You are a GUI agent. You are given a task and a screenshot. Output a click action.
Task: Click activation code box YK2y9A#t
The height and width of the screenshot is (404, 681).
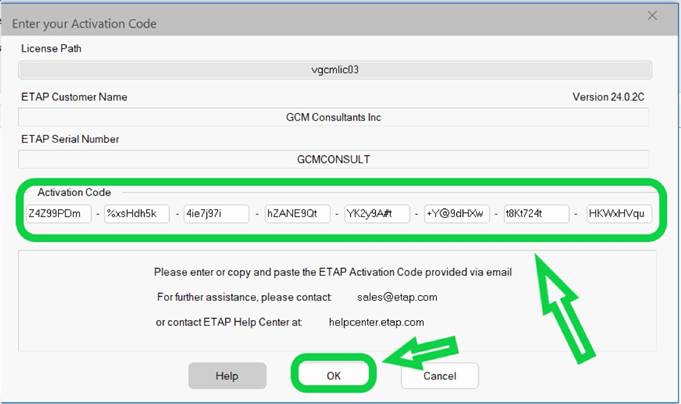click(377, 214)
